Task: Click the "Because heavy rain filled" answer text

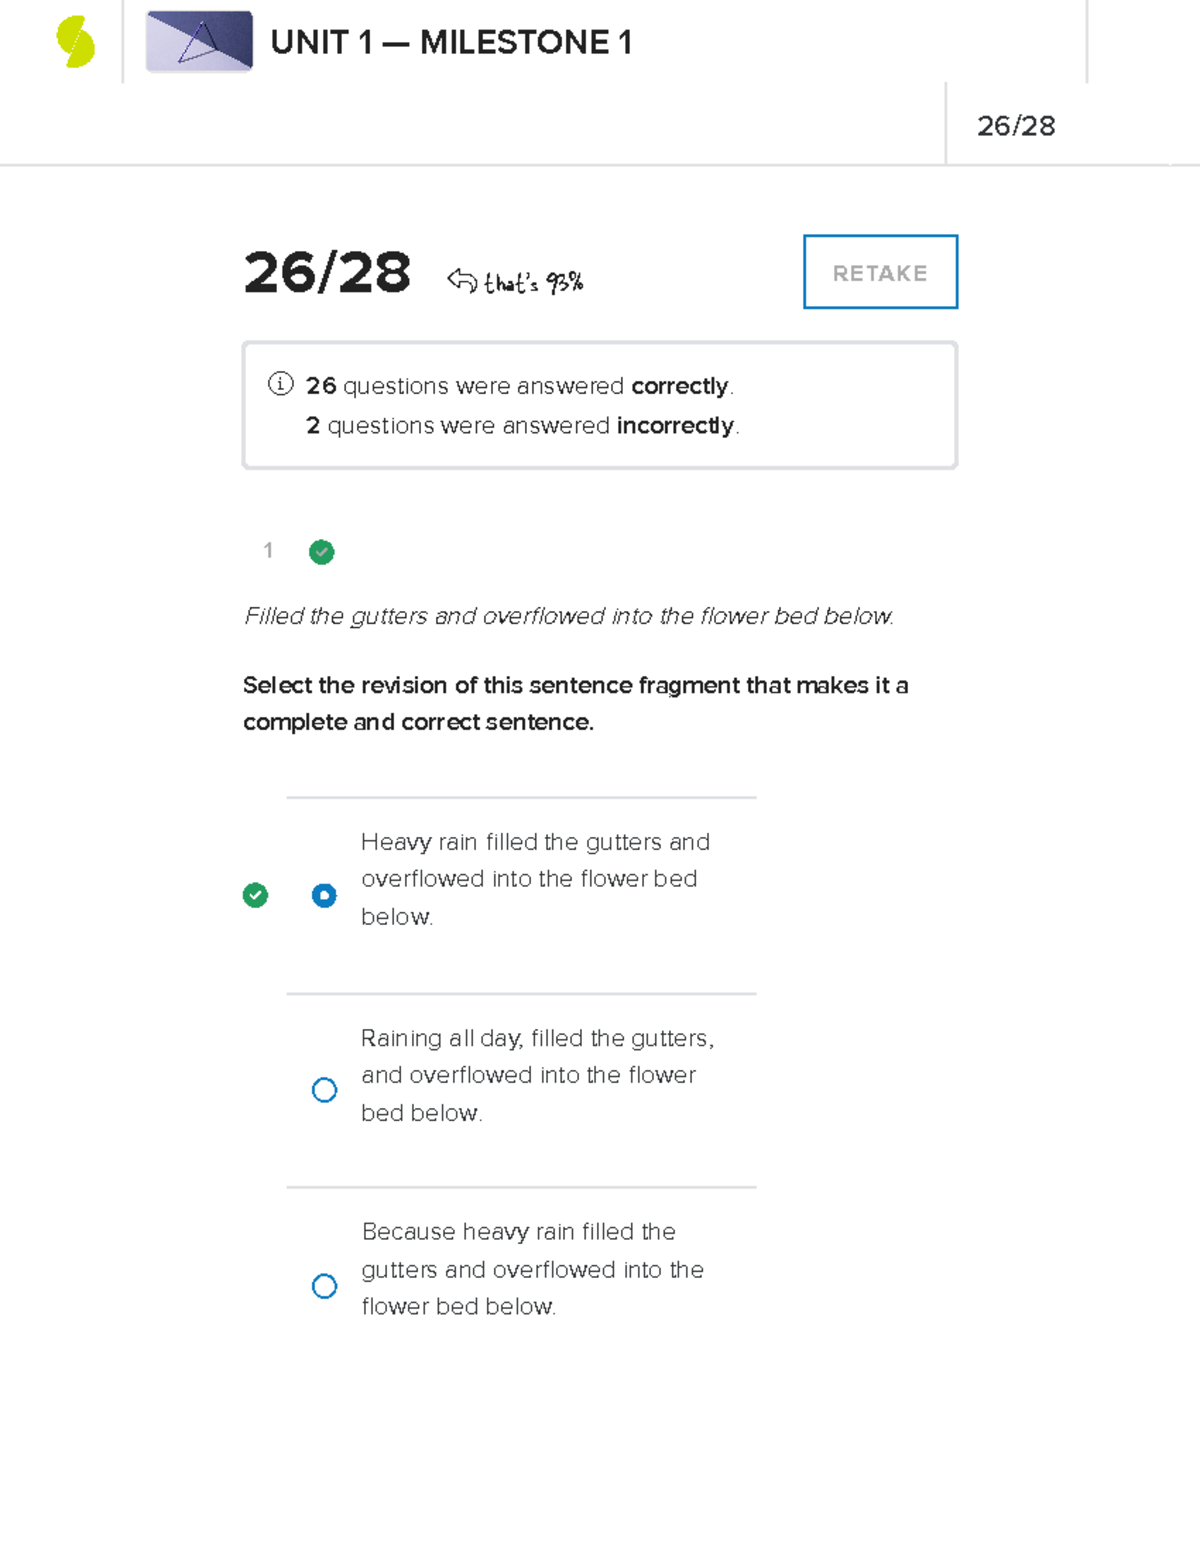Action: click(x=532, y=1269)
